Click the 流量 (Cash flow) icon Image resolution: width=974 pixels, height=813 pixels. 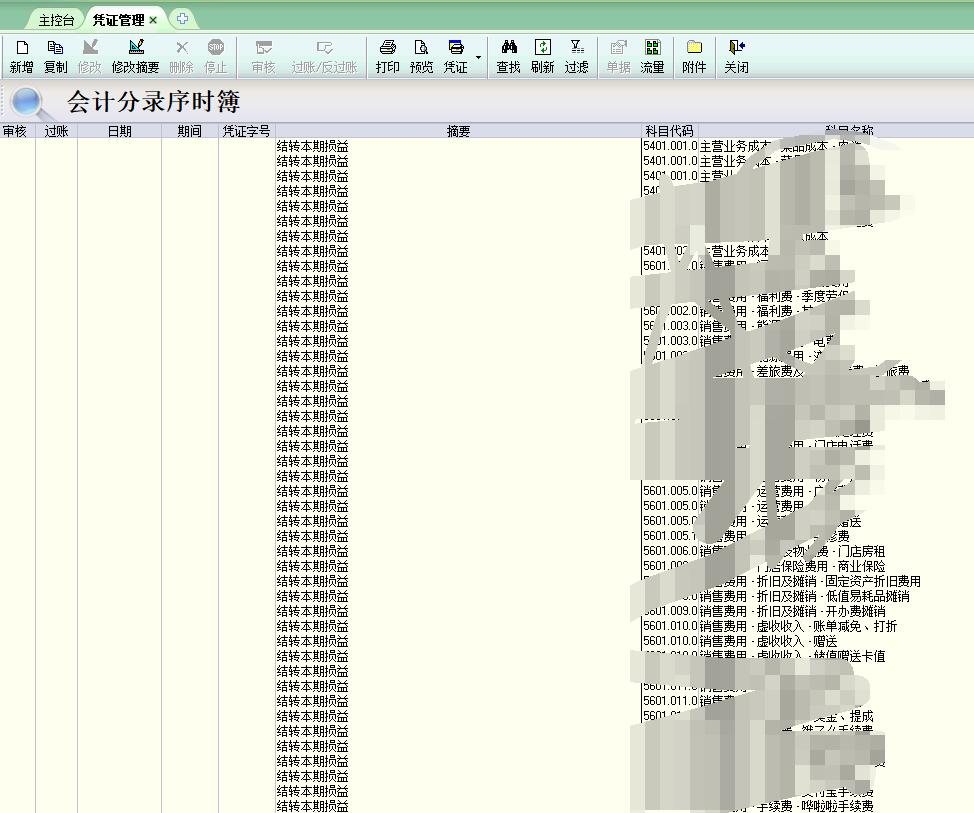pyautogui.click(x=652, y=57)
